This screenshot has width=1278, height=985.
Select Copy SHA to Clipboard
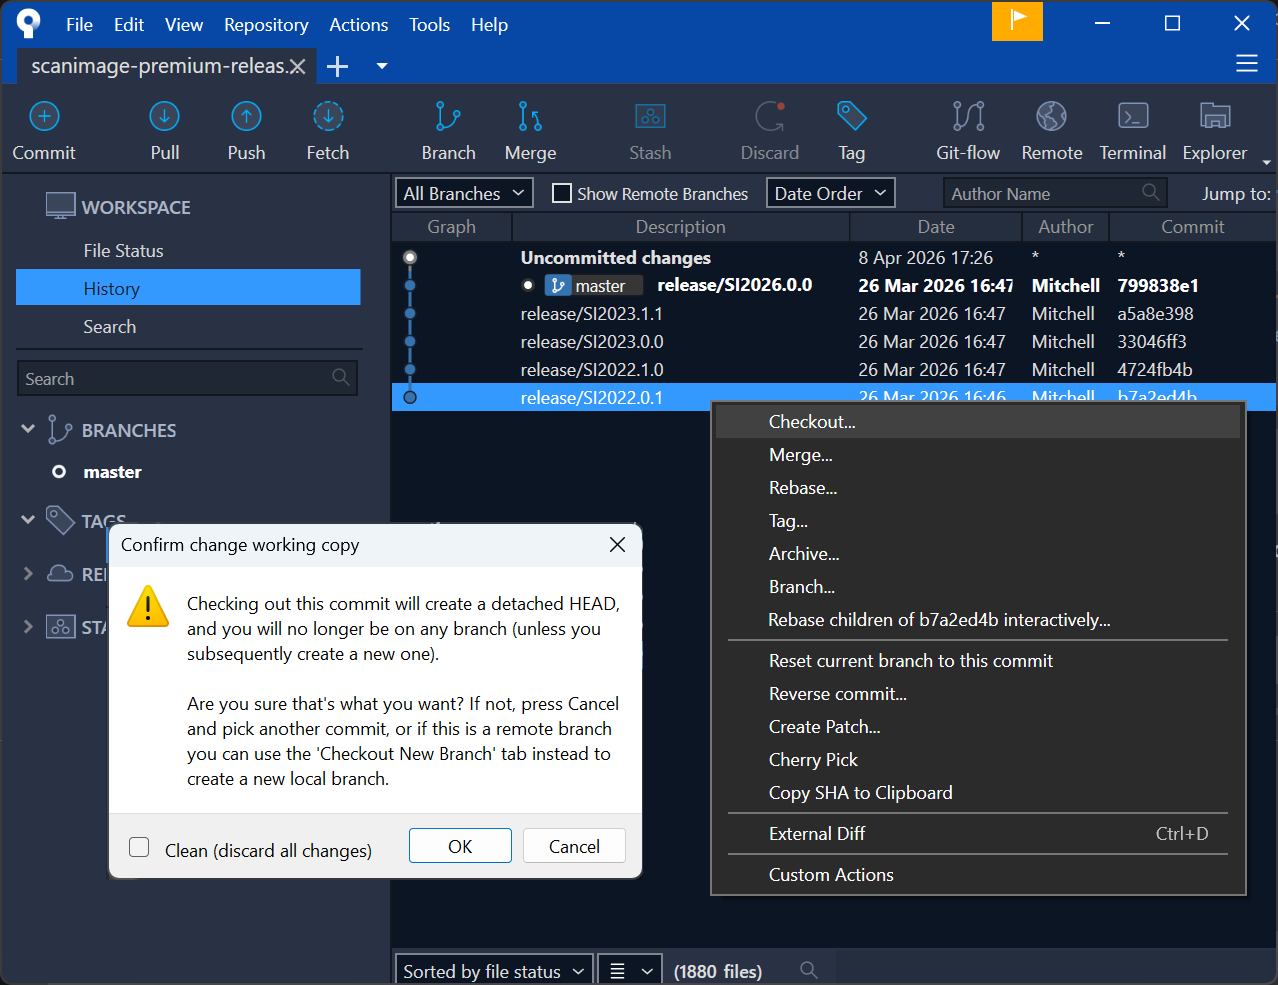point(978,792)
